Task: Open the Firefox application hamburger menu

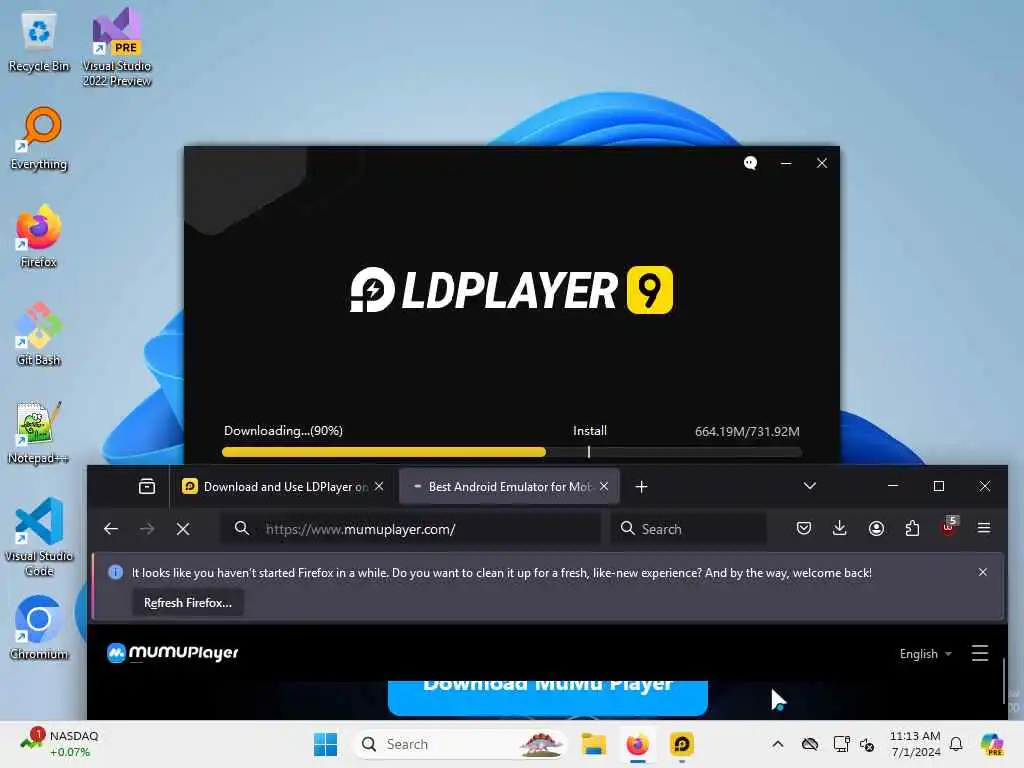Action: click(x=984, y=528)
